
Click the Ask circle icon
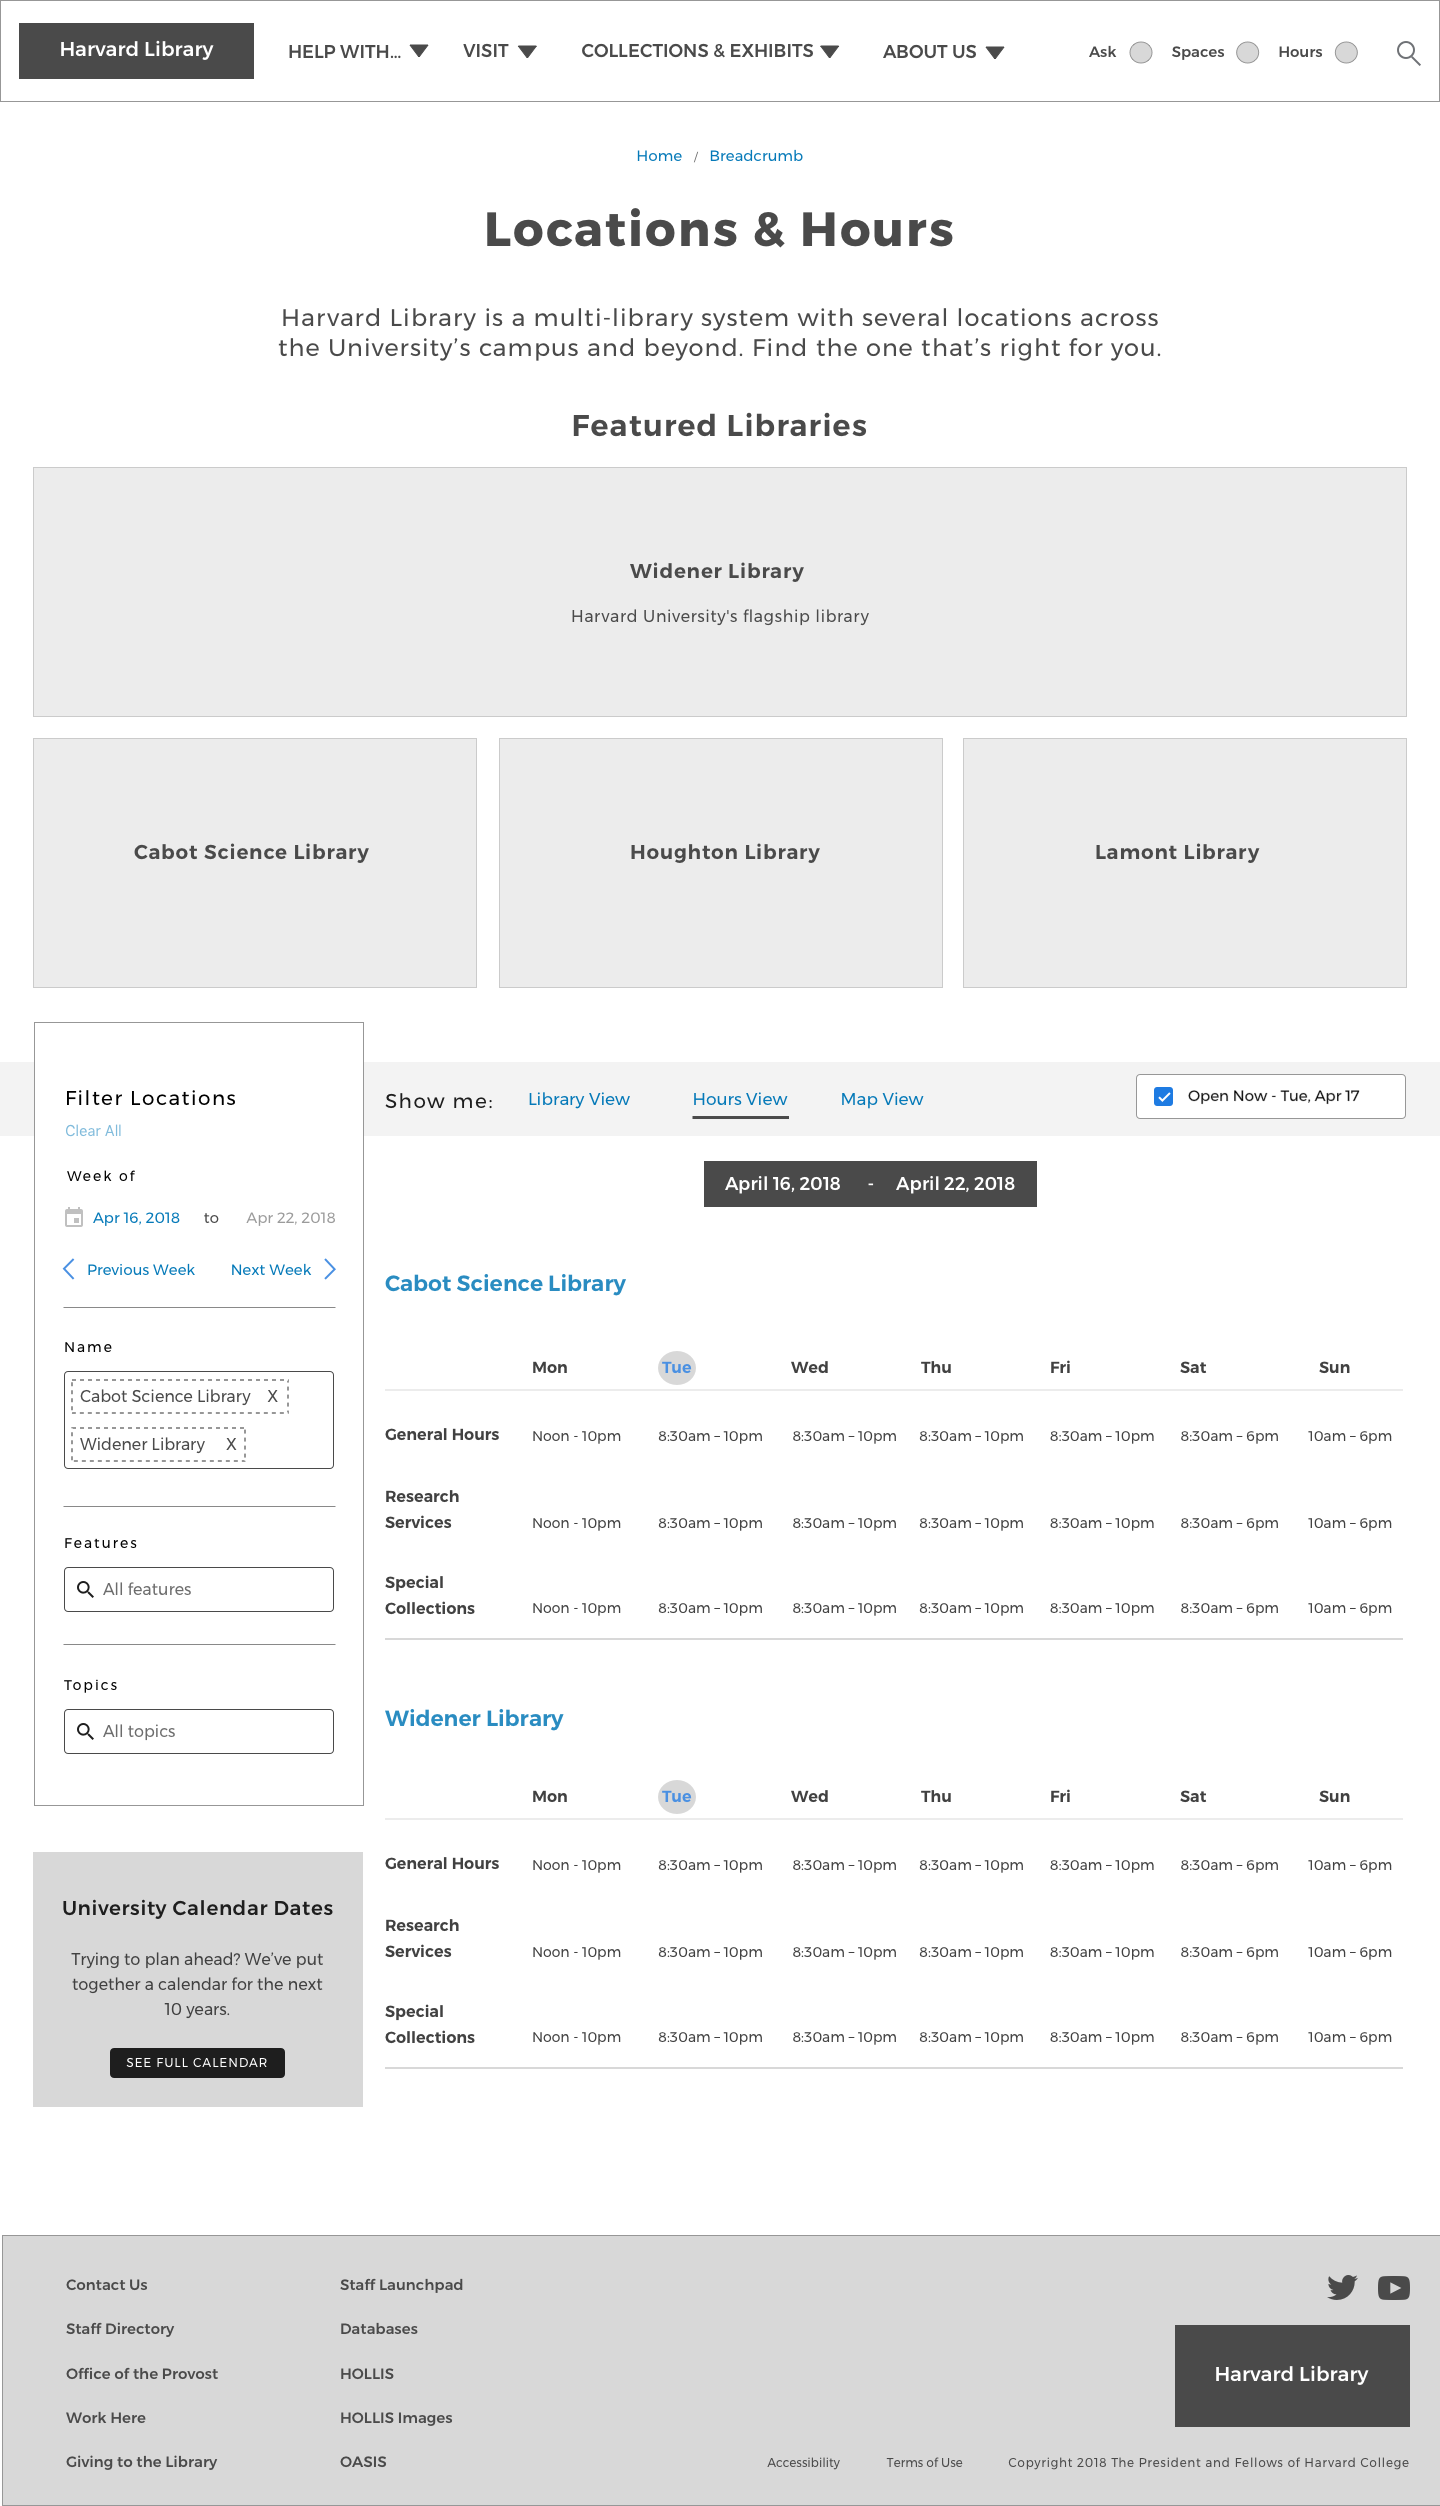(x=1141, y=52)
